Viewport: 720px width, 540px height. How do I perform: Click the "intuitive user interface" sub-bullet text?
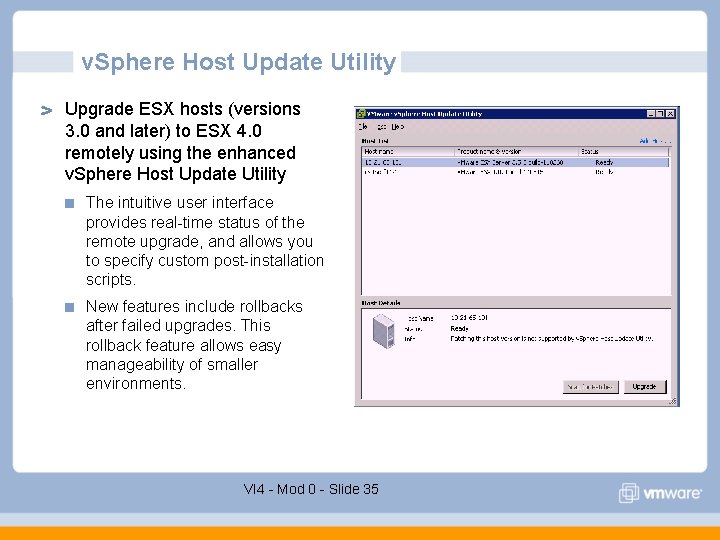(x=205, y=241)
